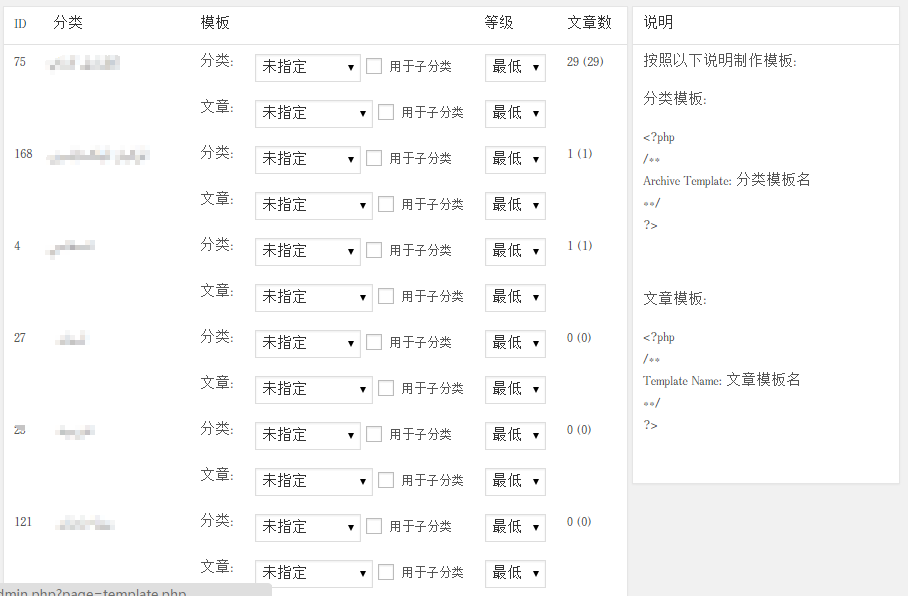Tick 用于子分类 on ID 121 分类 row
The height and width of the screenshot is (596, 908).
[x=374, y=526]
